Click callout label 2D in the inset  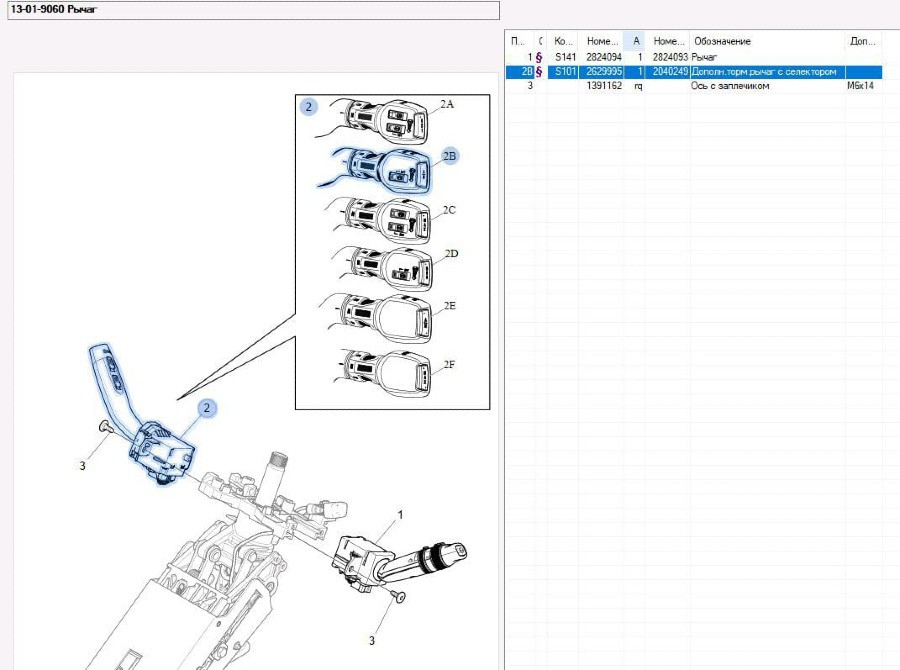pyautogui.click(x=450, y=254)
